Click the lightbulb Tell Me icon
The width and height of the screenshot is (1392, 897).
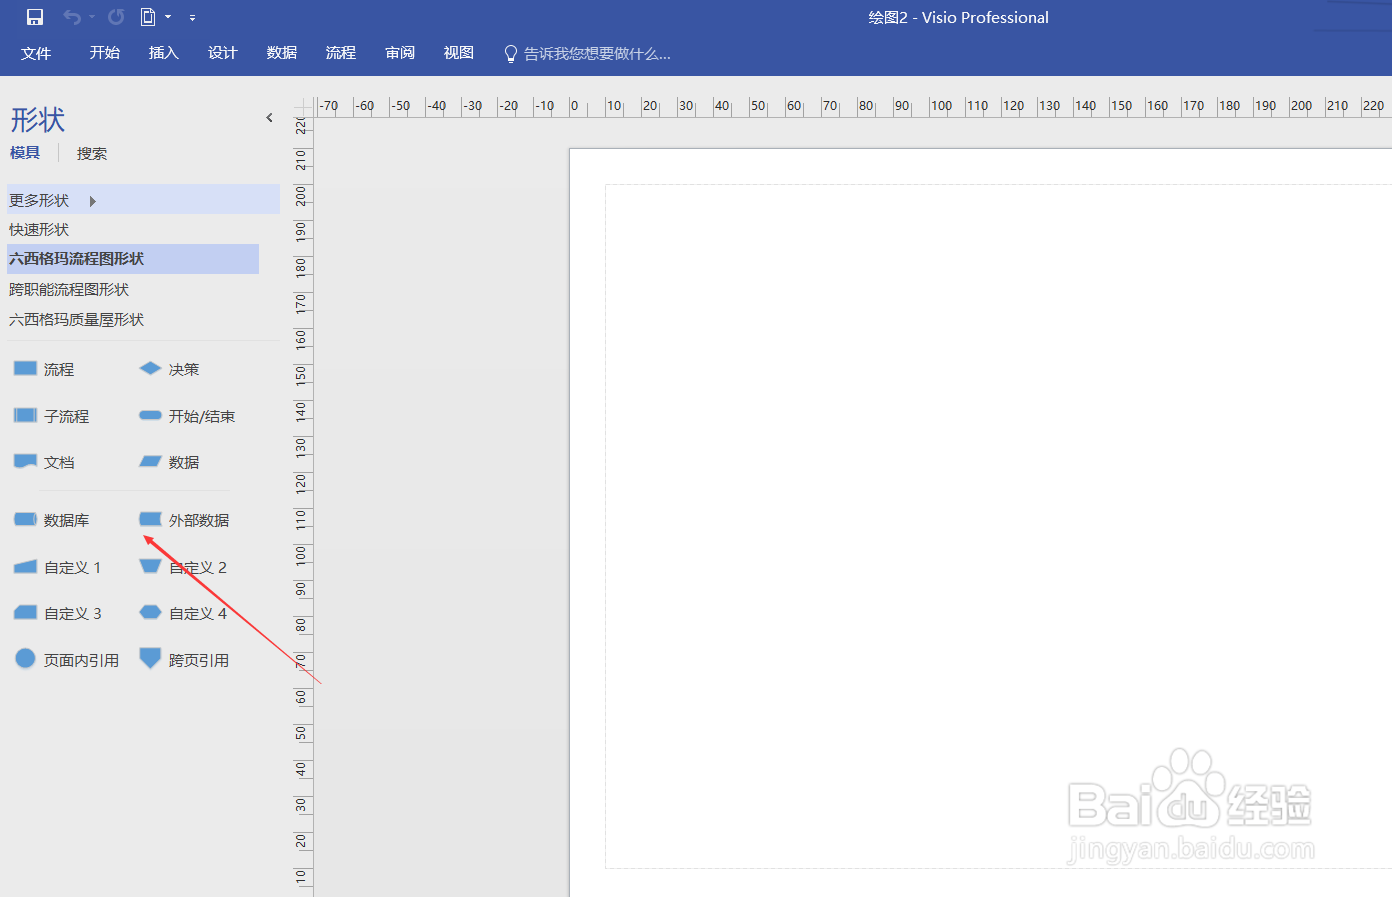click(x=511, y=54)
